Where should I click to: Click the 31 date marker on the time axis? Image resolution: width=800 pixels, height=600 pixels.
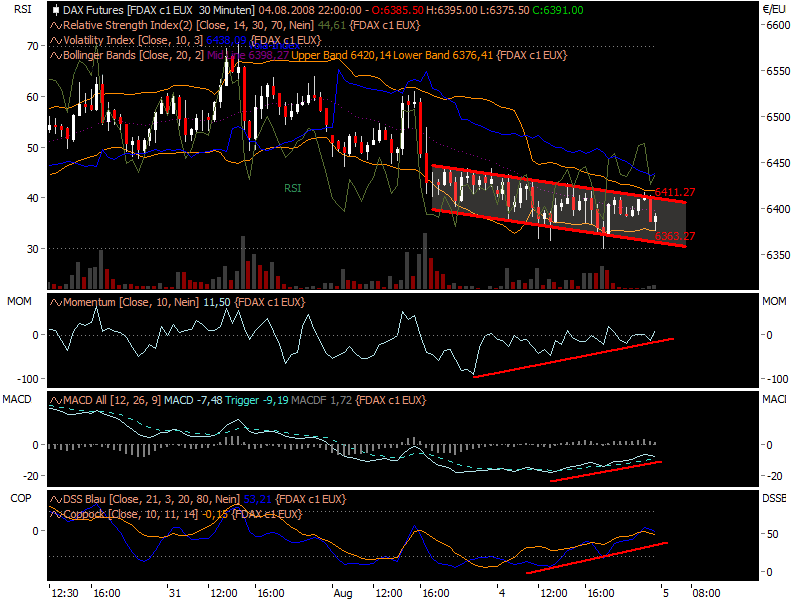coord(175,593)
